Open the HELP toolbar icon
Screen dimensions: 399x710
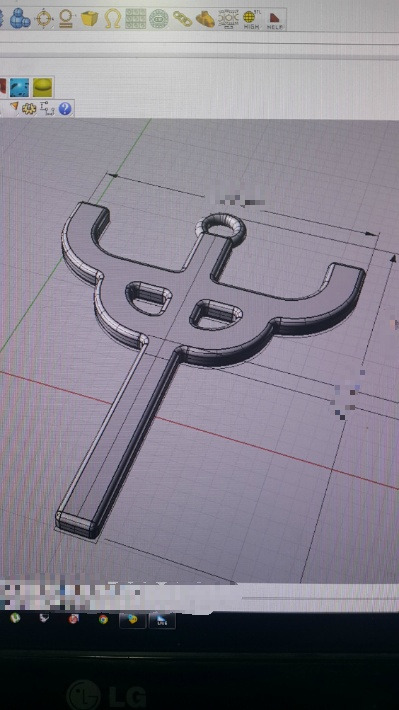[274, 20]
